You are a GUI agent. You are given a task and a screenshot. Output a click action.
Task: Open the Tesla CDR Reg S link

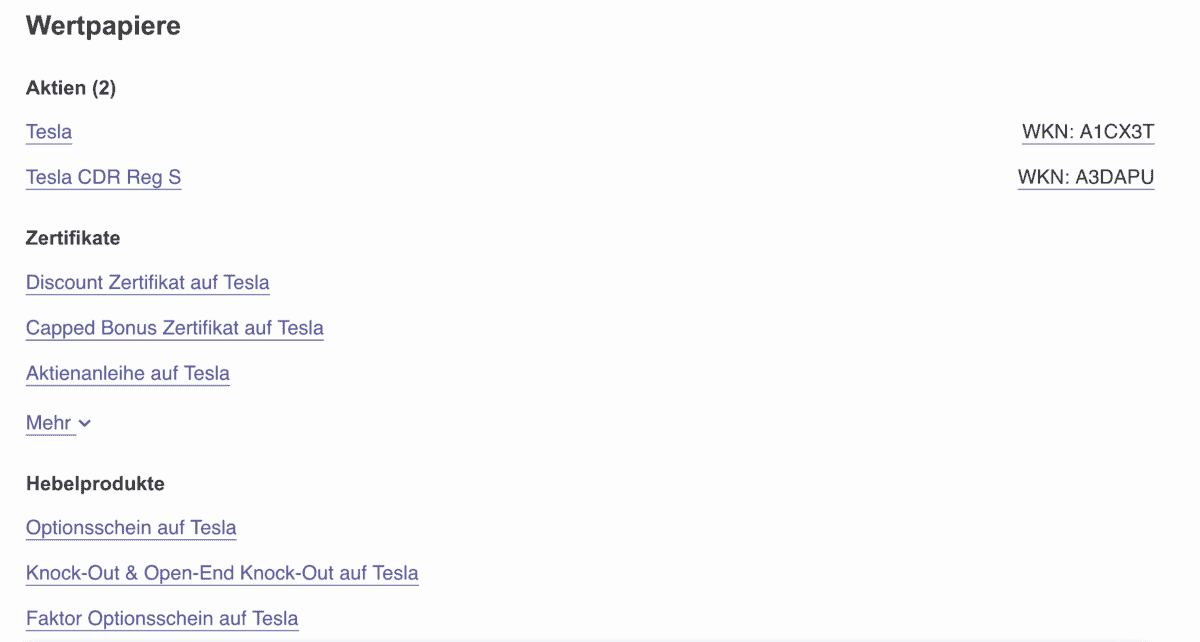coord(103,178)
